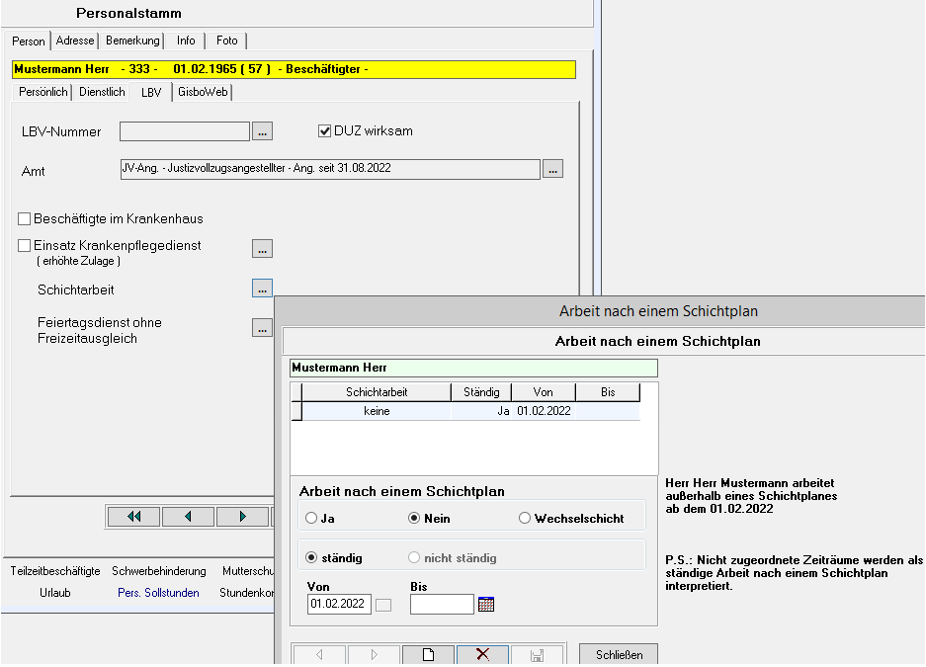Select the ständig radio button
926x667 pixels.
pyautogui.click(x=311, y=558)
